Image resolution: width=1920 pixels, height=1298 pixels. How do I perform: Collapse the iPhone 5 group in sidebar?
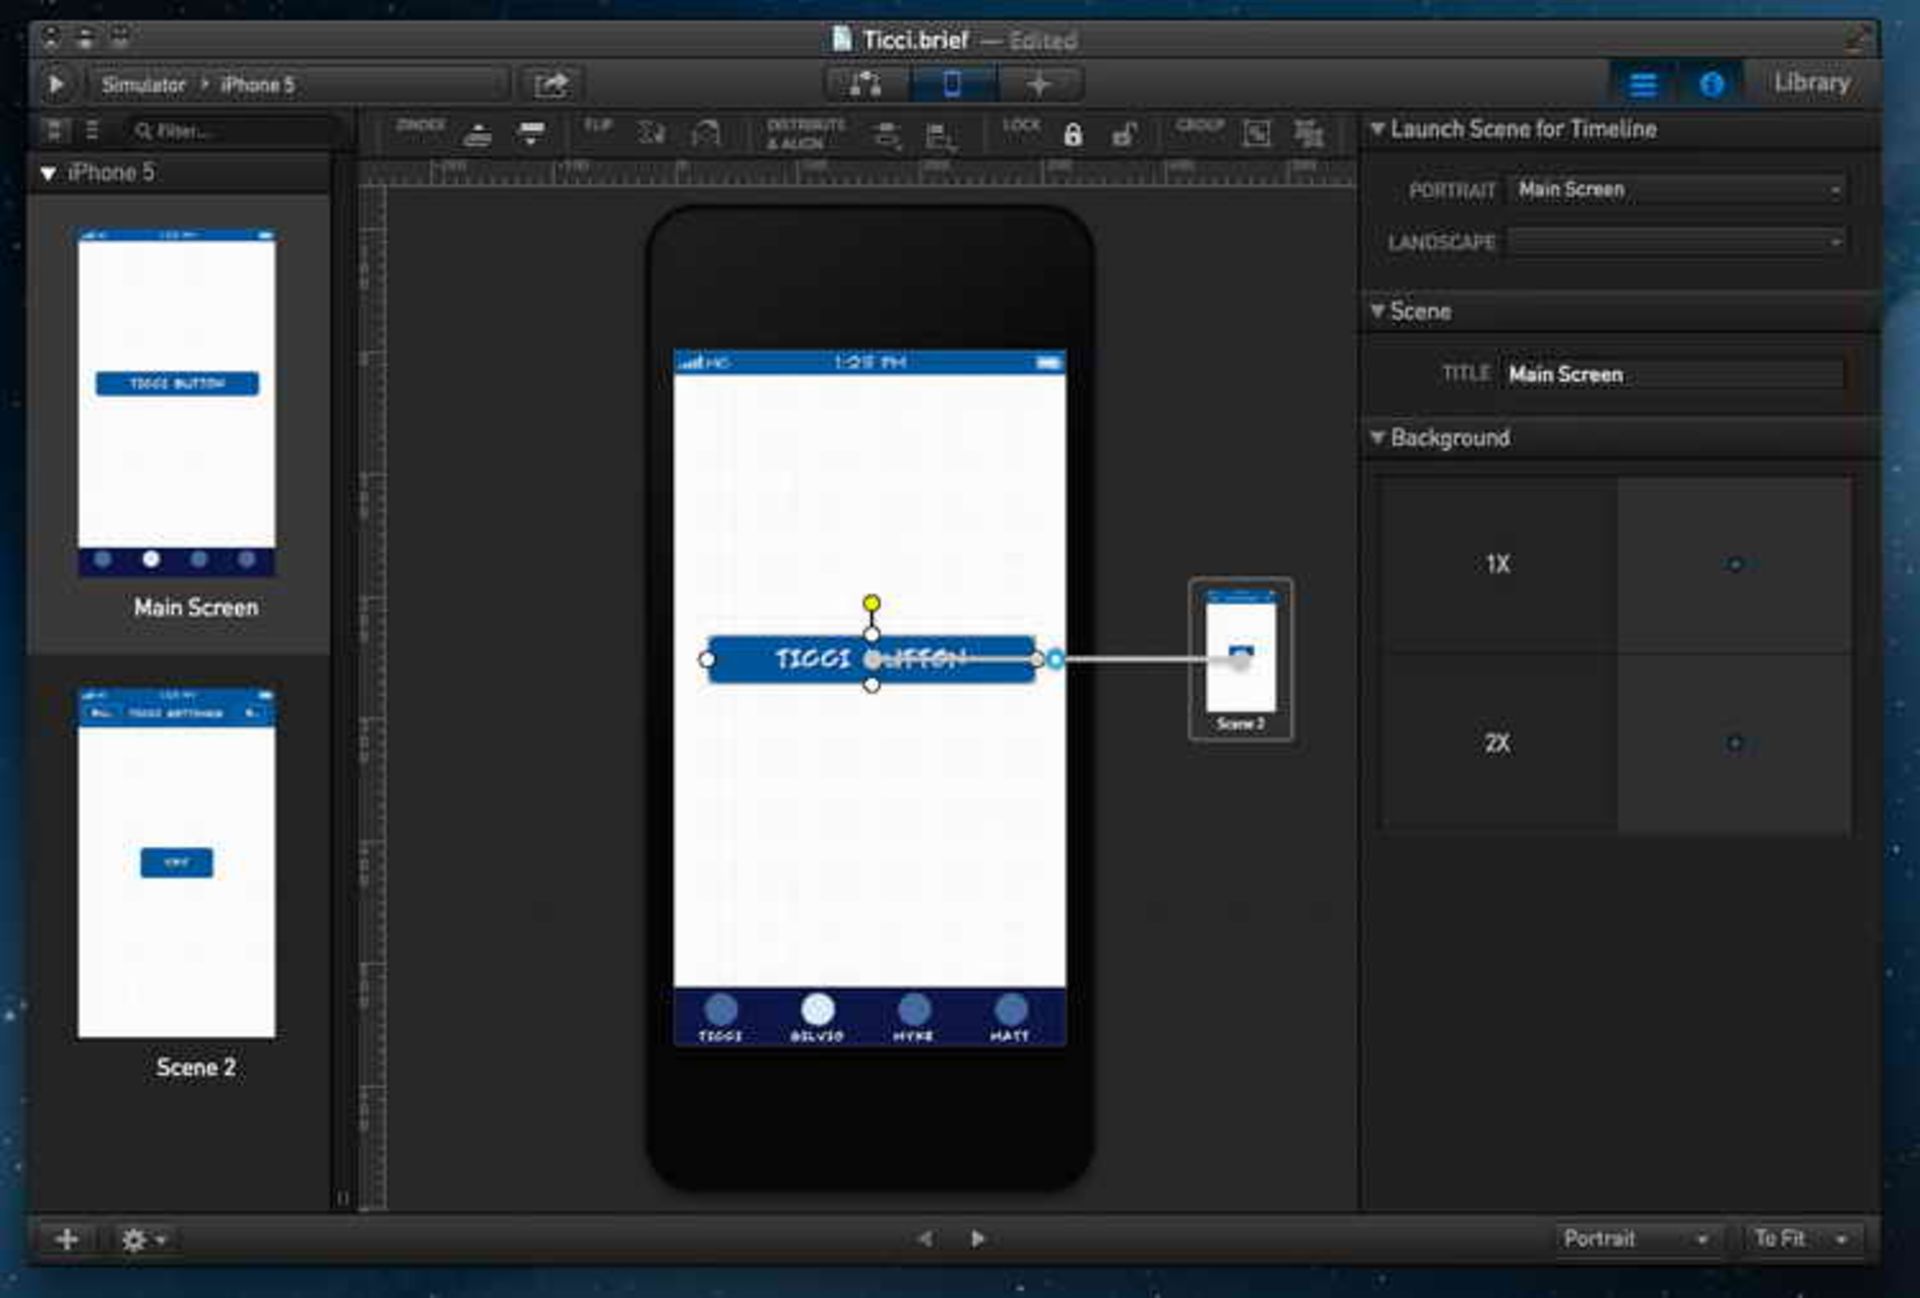(x=48, y=171)
